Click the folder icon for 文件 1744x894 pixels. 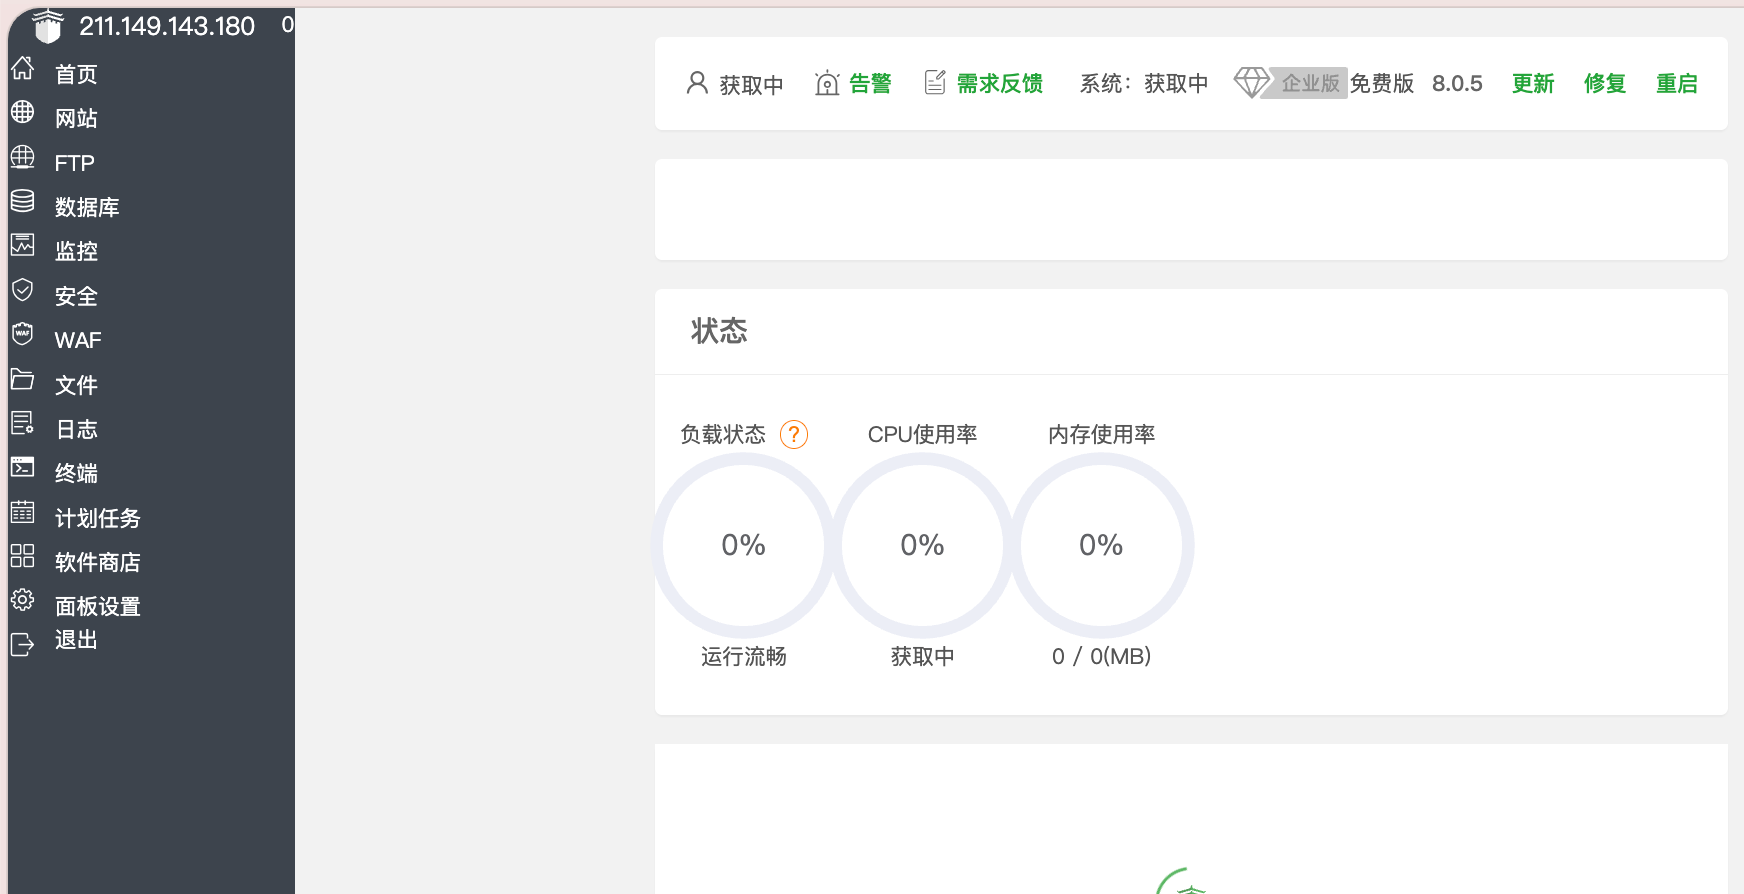[22, 379]
